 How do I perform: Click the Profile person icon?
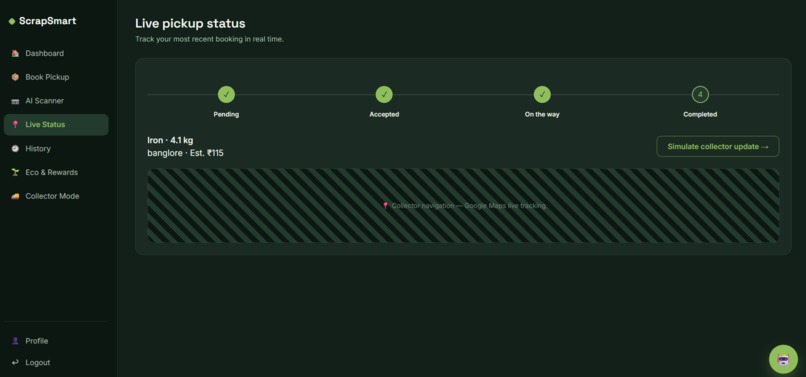pos(15,341)
